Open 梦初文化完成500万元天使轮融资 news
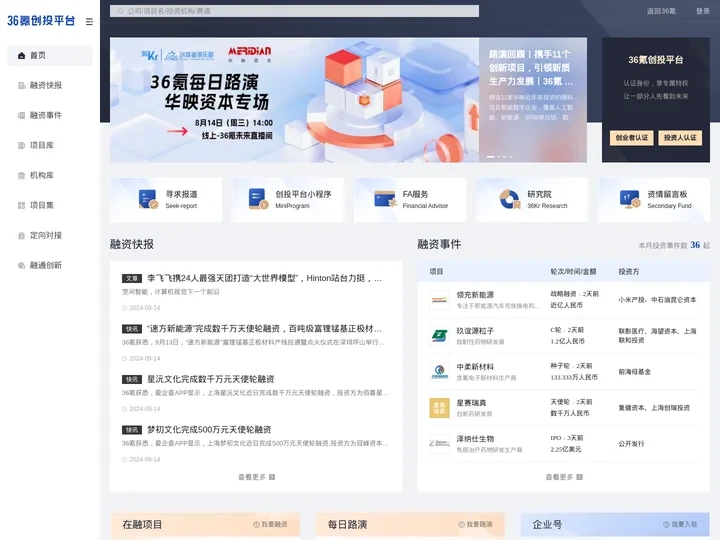The image size is (720, 540). pyautogui.click(x=209, y=430)
